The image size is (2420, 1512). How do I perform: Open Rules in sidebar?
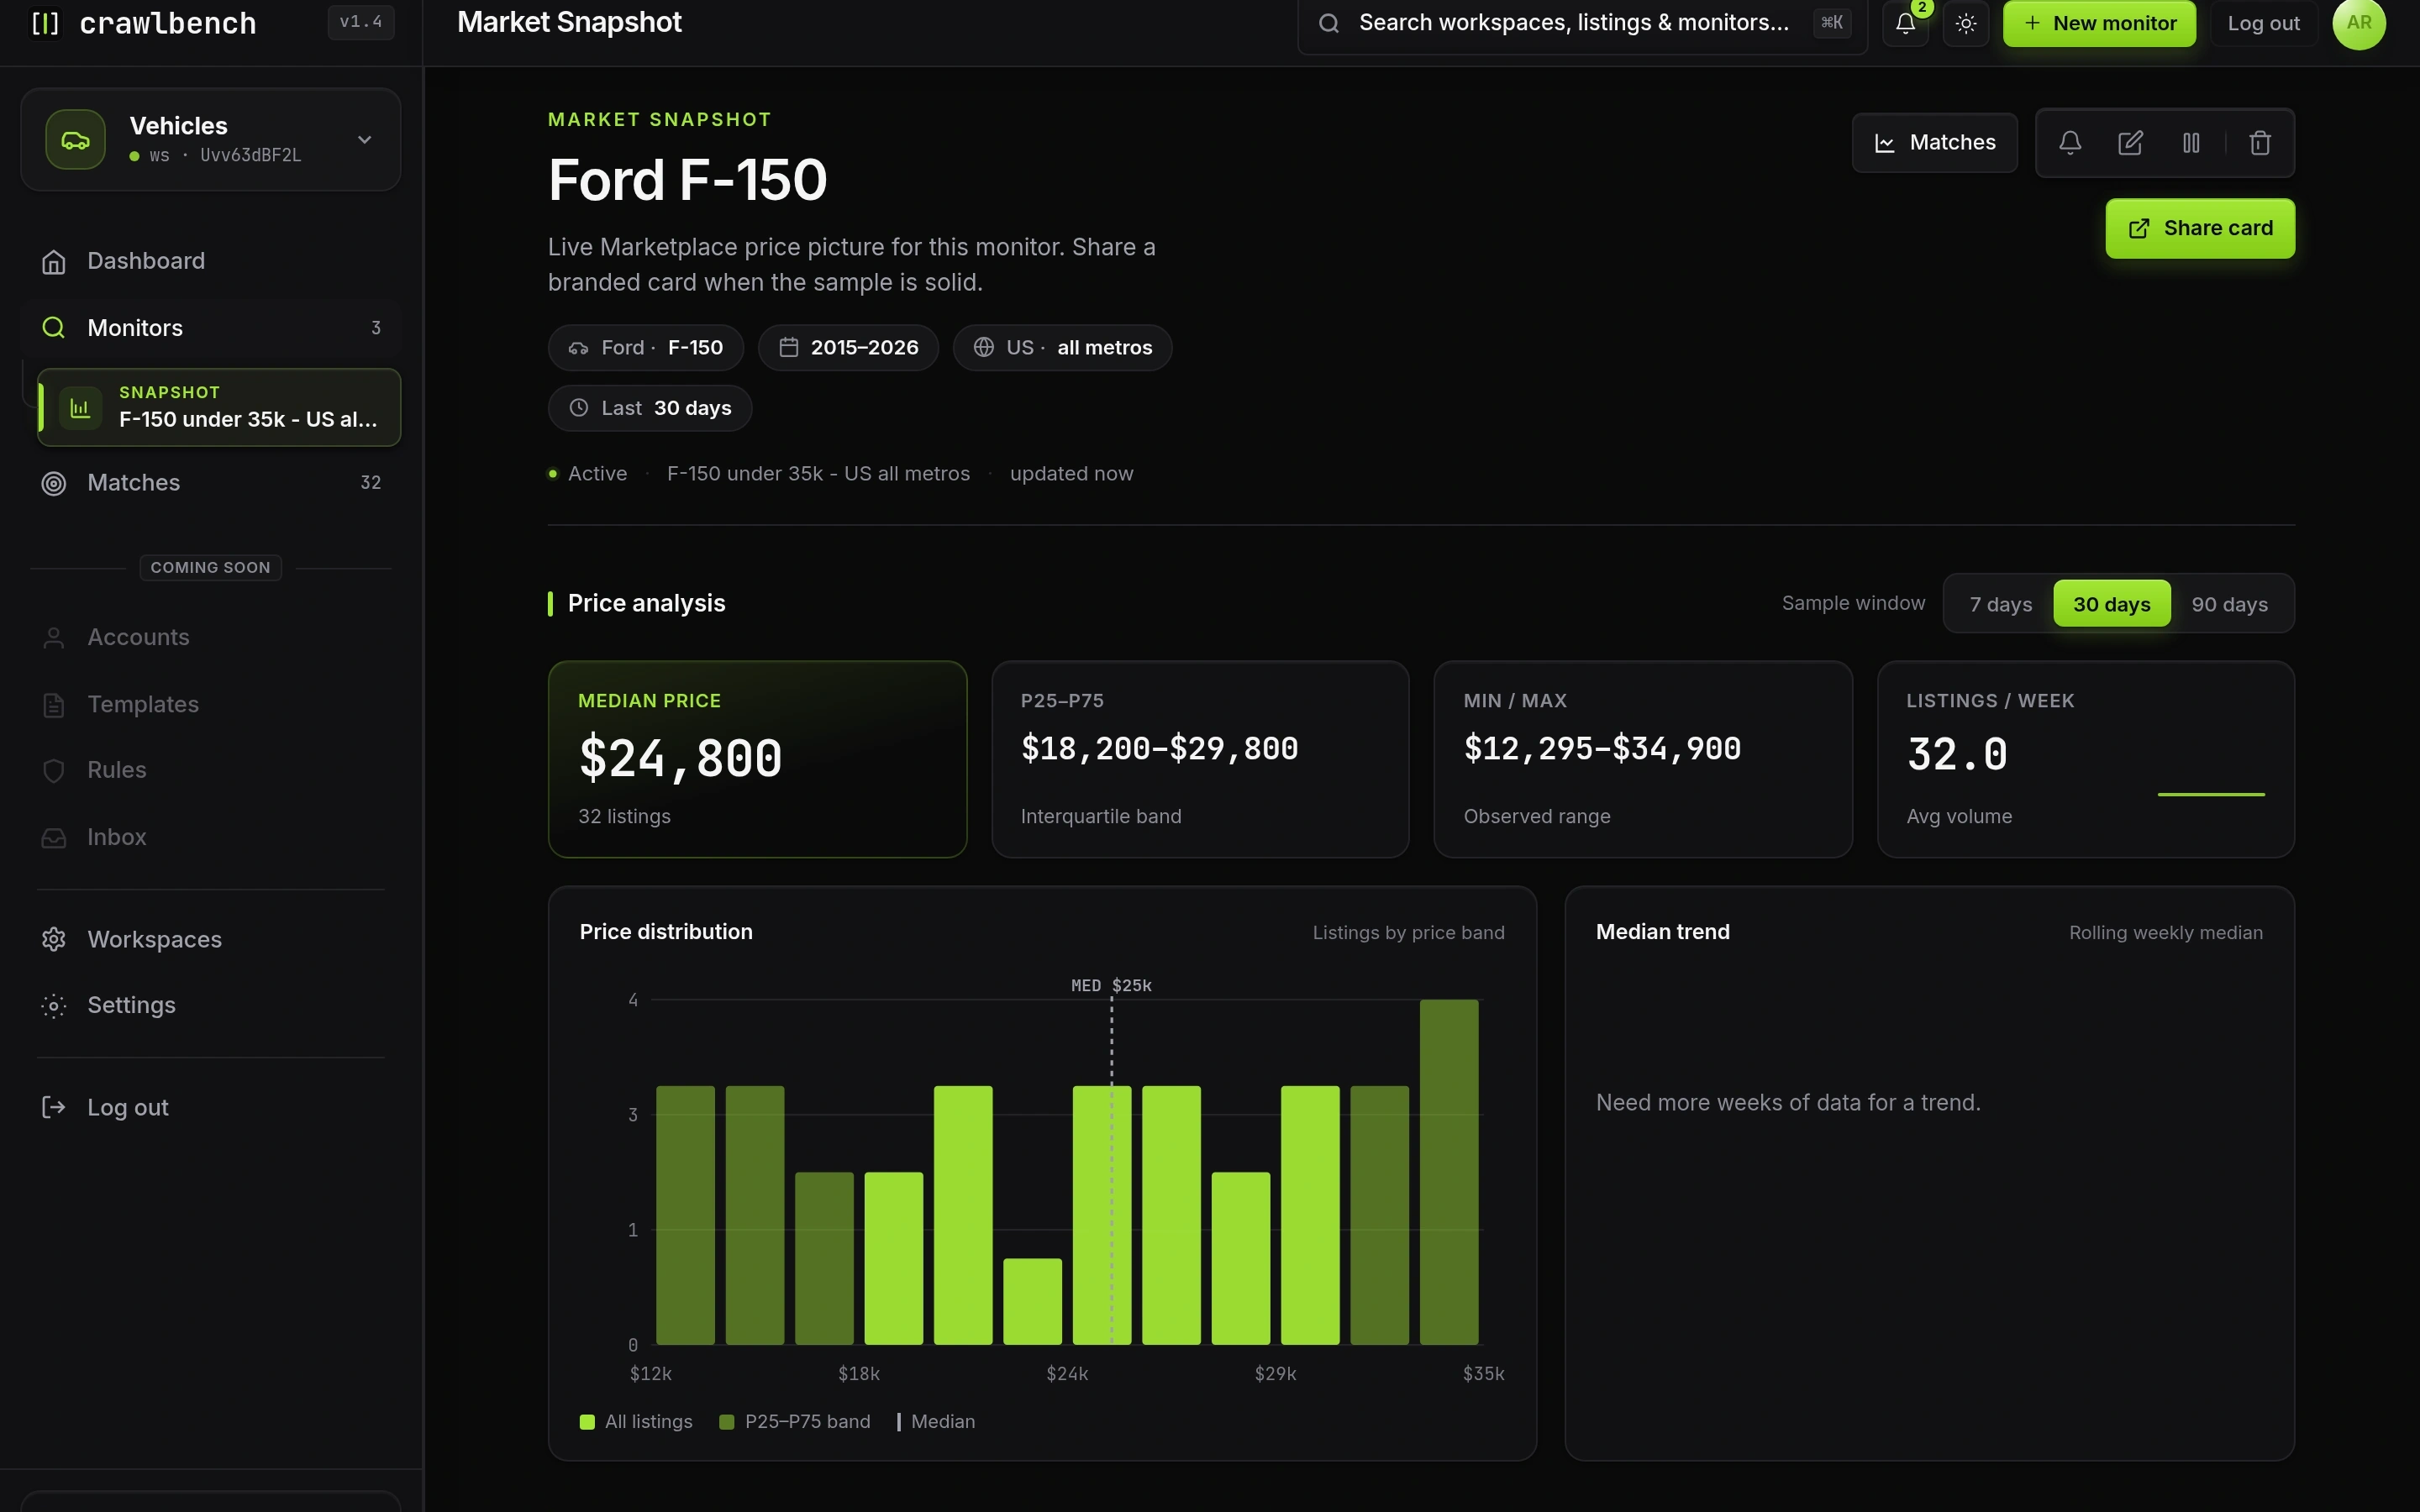point(211,770)
